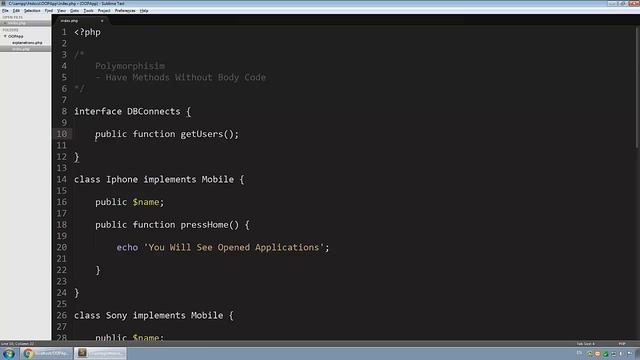Close the index.php tab with its x
Image resolution: width=640 pixels, height=360 pixels.
click(x=102, y=20)
